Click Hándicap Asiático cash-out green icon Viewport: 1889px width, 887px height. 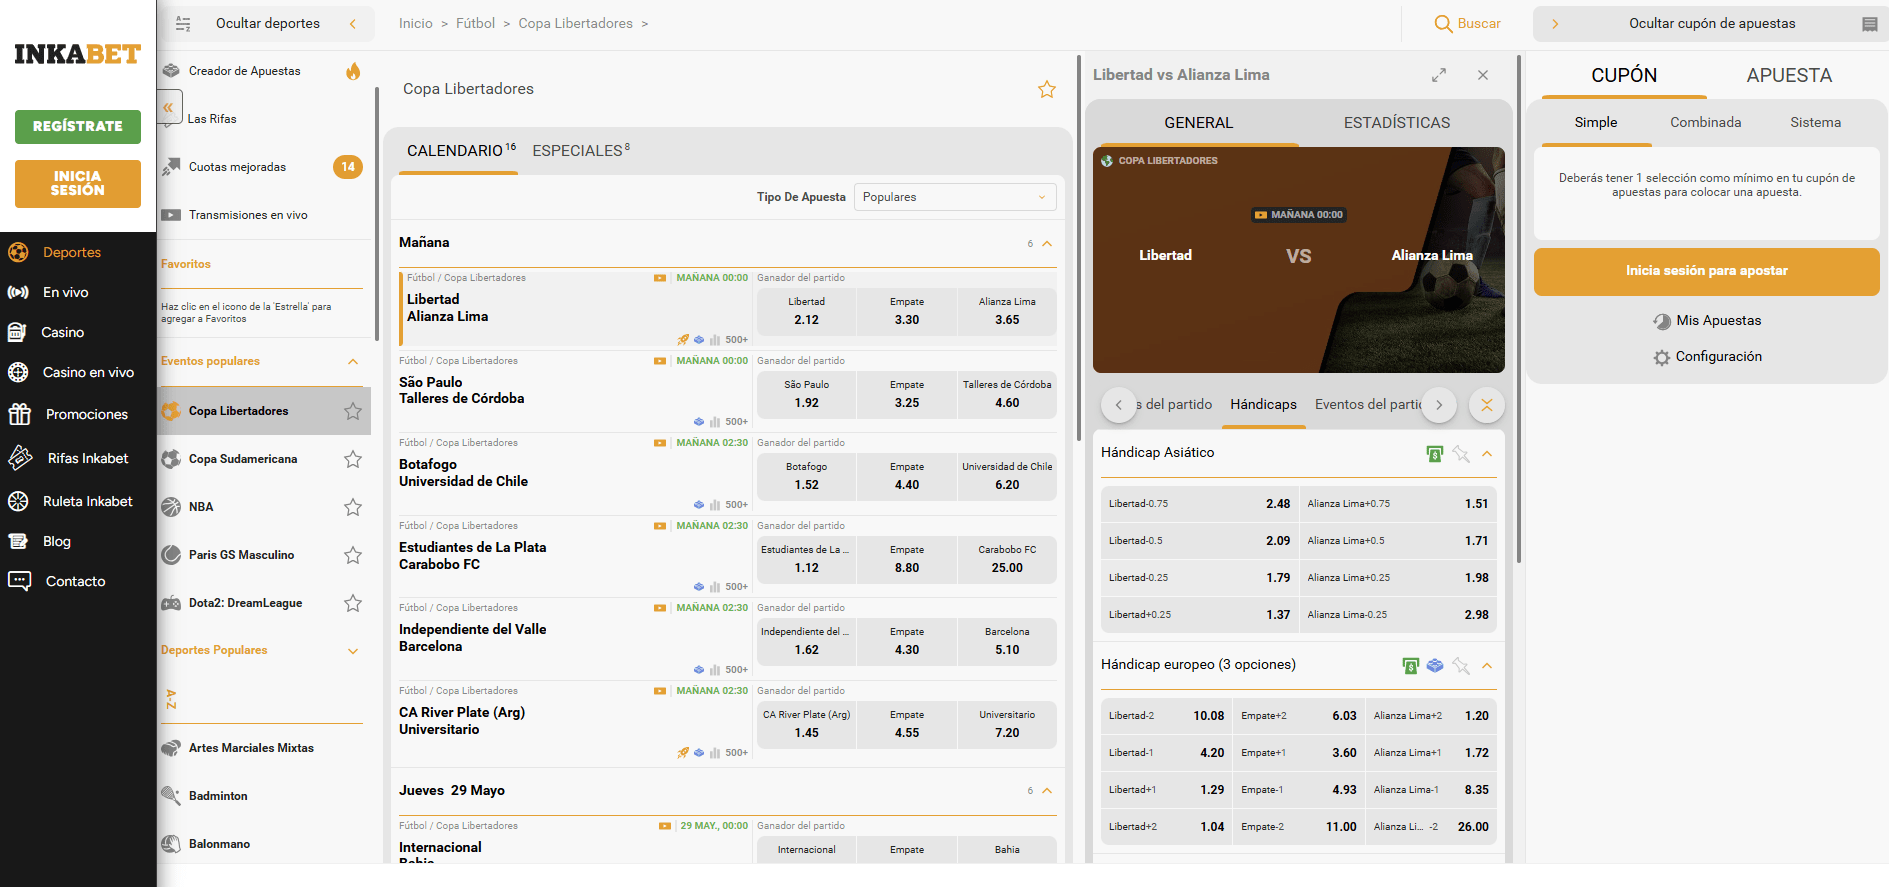(x=1435, y=454)
